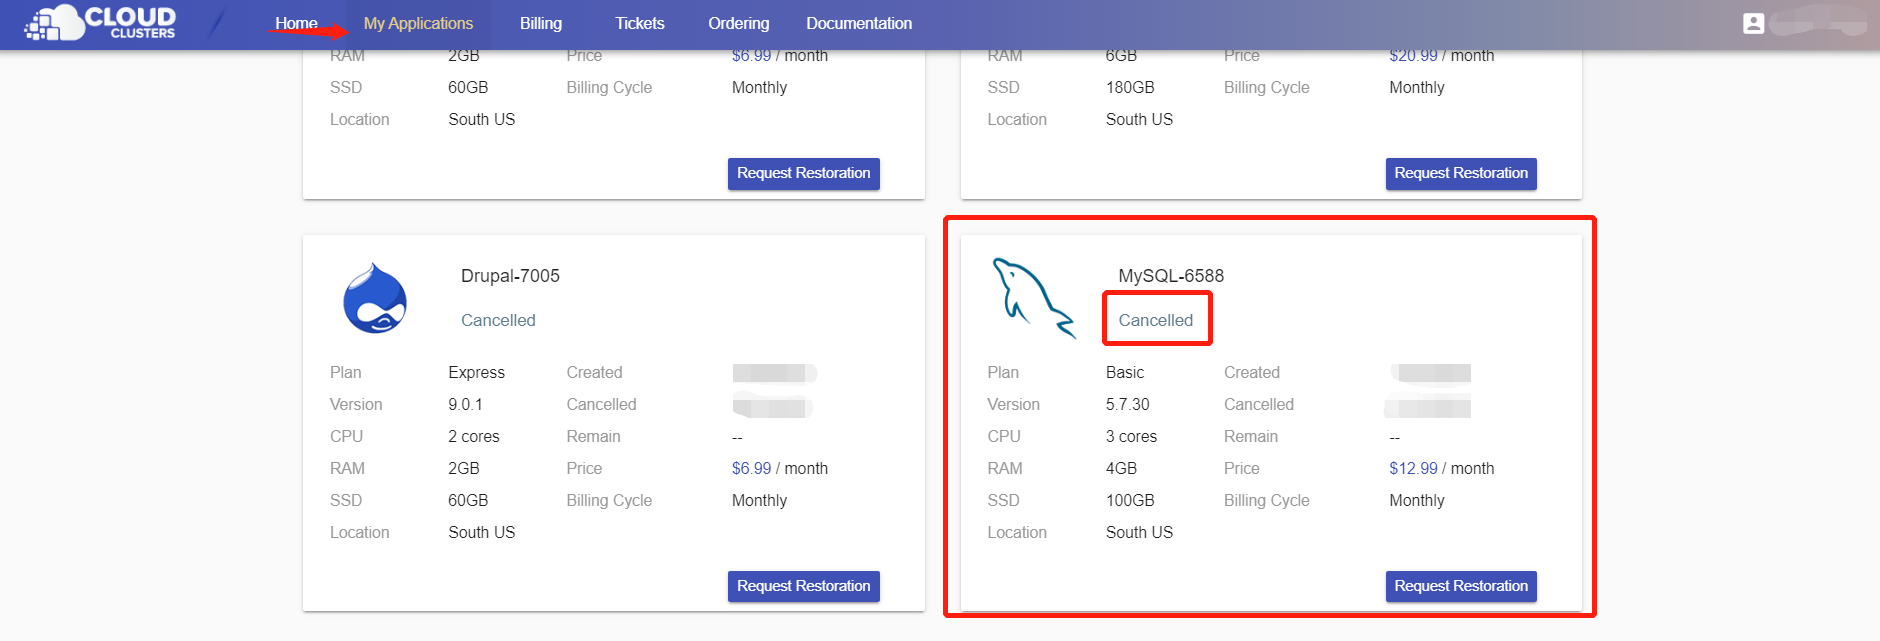Click the Basic plan value
Image resolution: width=1880 pixels, height=641 pixels.
pos(1125,372)
